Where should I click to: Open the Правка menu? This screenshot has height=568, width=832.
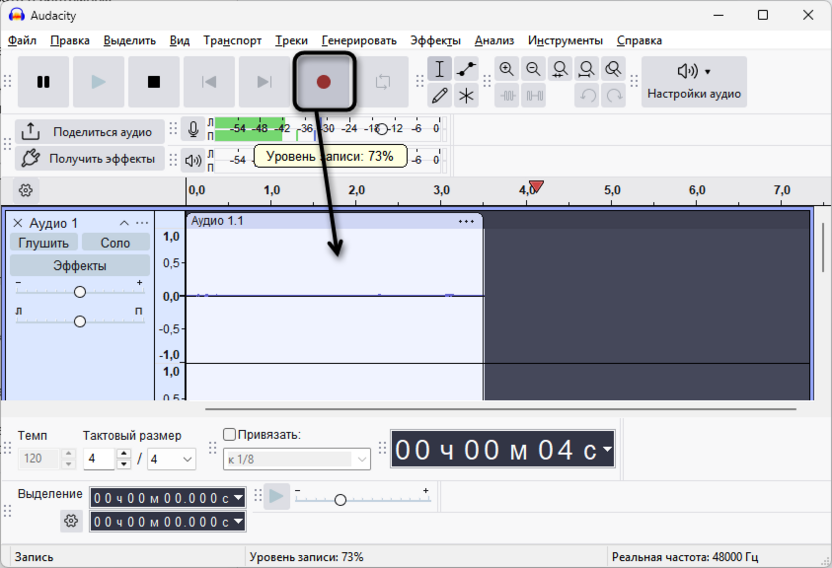pyautogui.click(x=70, y=40)
